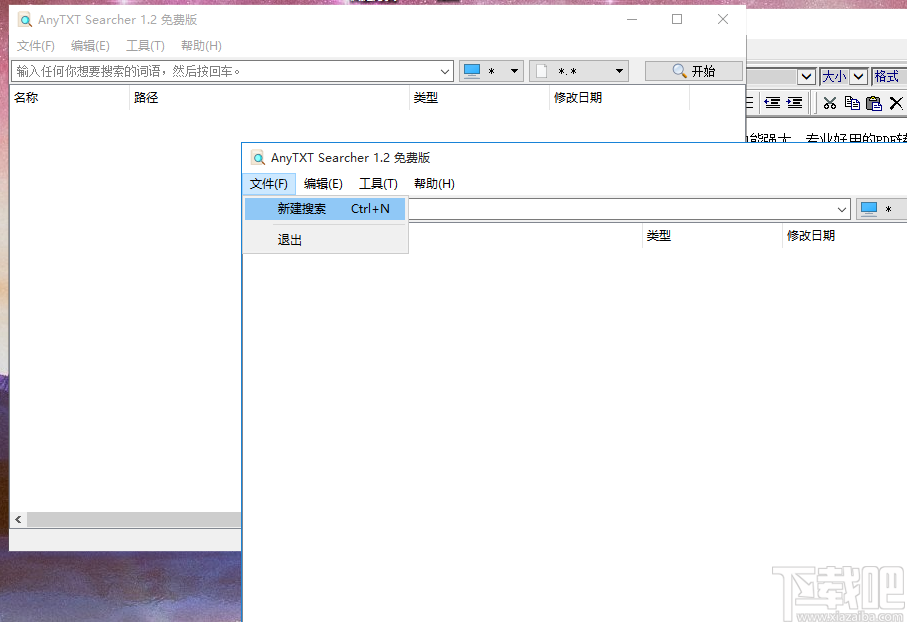Sort by 类型 column in the back window
Viewport: 907px width, 622px height.
click(x=479, y=98)
